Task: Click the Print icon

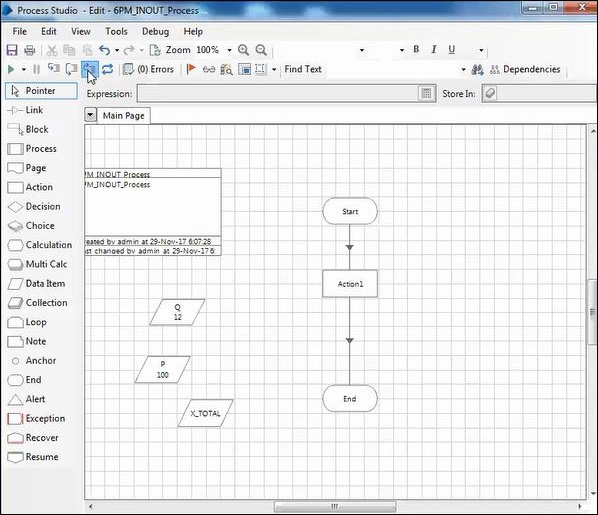Action: click(x=29, y=50)
